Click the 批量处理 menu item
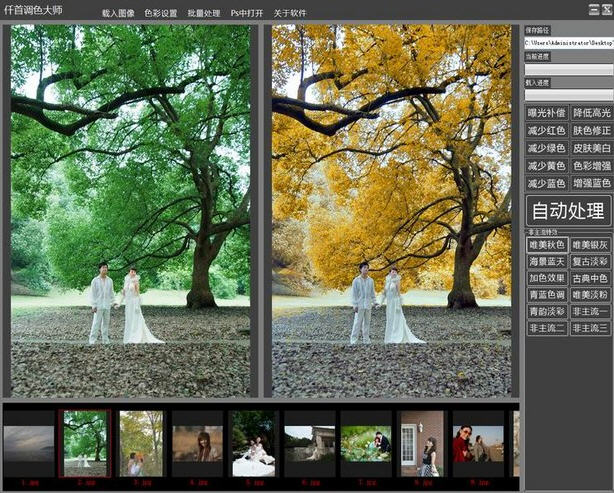This screenshot has width=614, height=493. click(203, 14)
